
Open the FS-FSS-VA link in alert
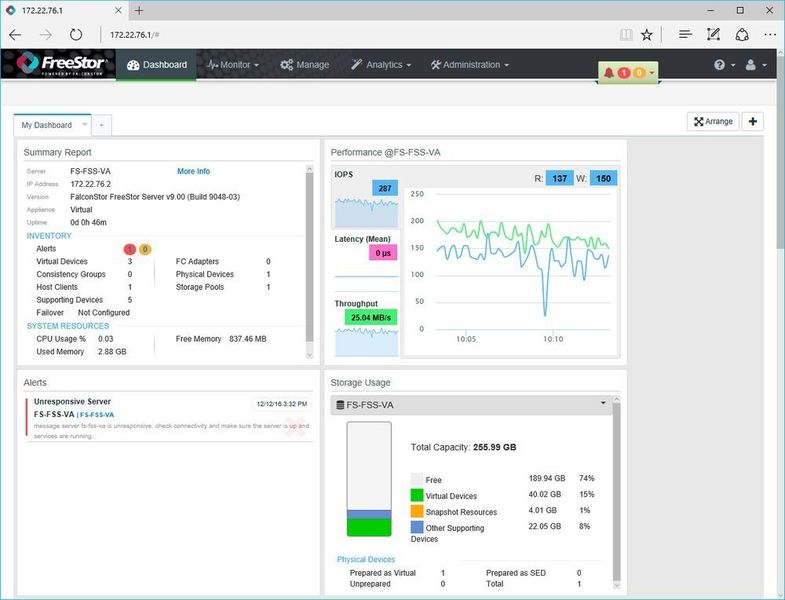click(97, 415)
